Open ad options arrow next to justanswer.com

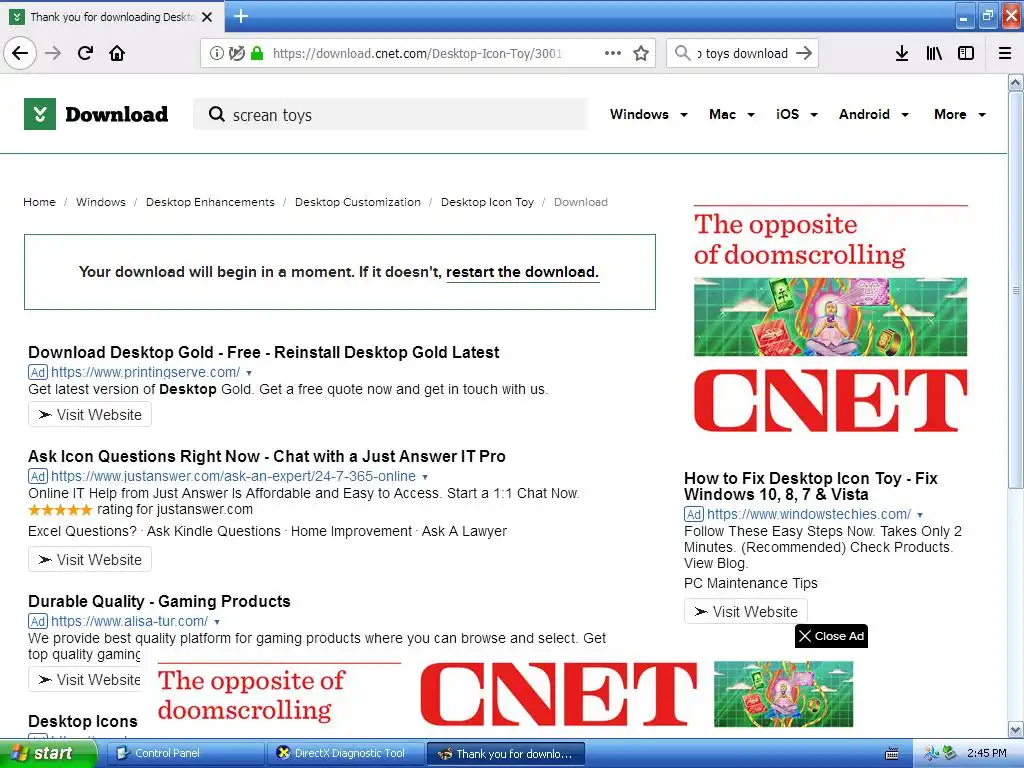424,477
